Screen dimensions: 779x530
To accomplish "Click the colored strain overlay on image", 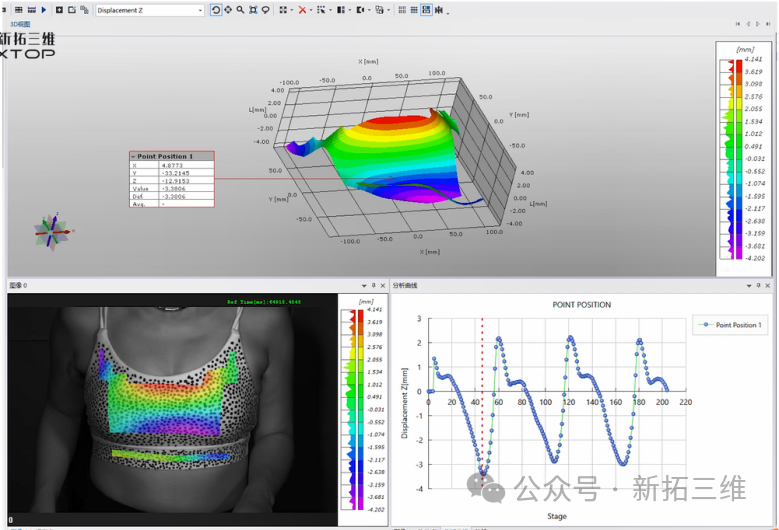I will [x=164, y=403].
